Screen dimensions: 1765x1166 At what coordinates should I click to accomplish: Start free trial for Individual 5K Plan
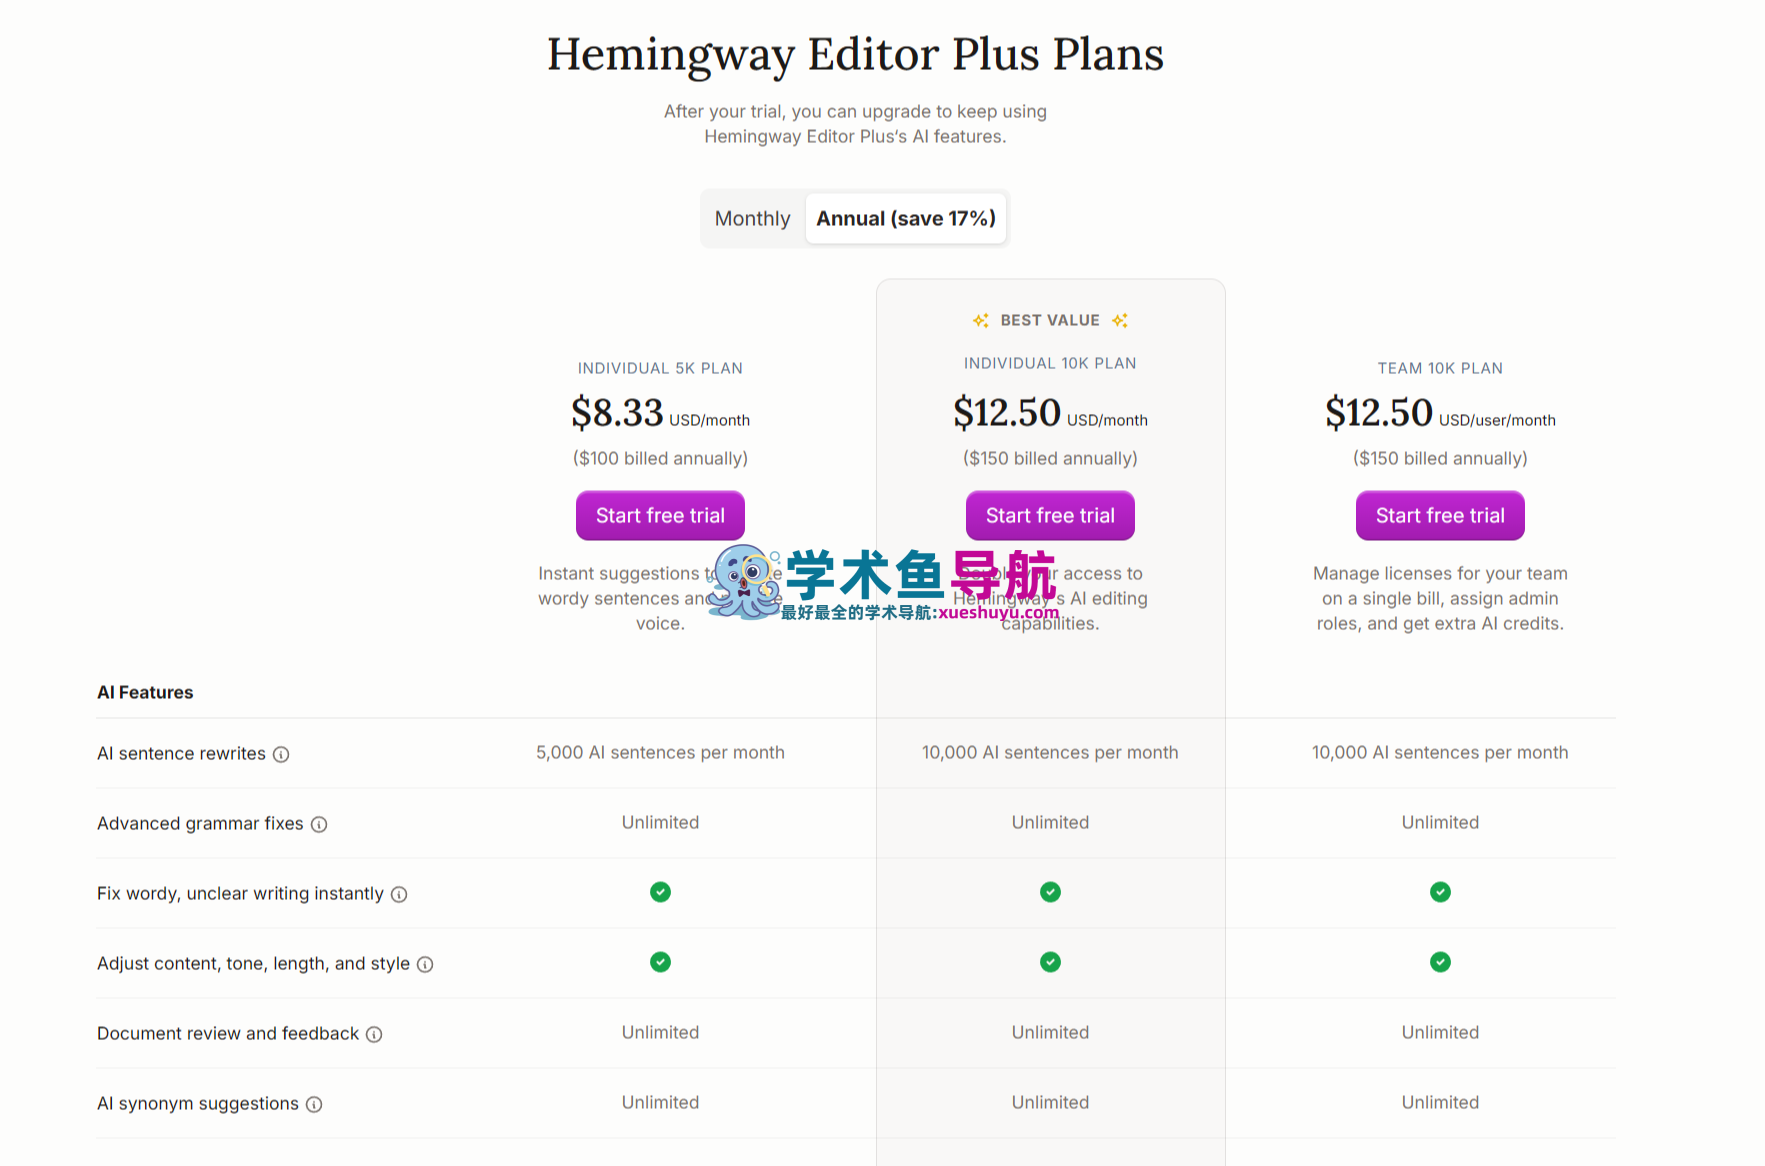660,515
